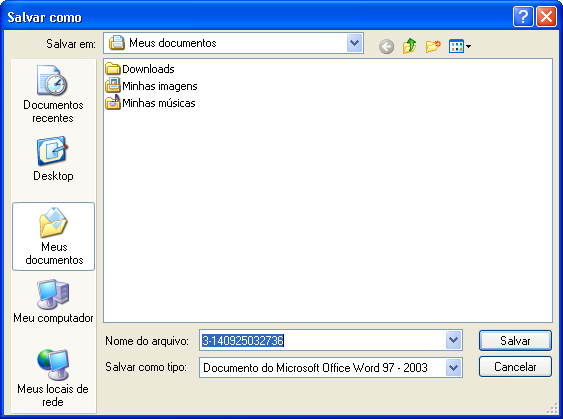The width and height of the screenshot is (563, 419).
Task: Click the Salvar button
Action: [x=515, y=340]
